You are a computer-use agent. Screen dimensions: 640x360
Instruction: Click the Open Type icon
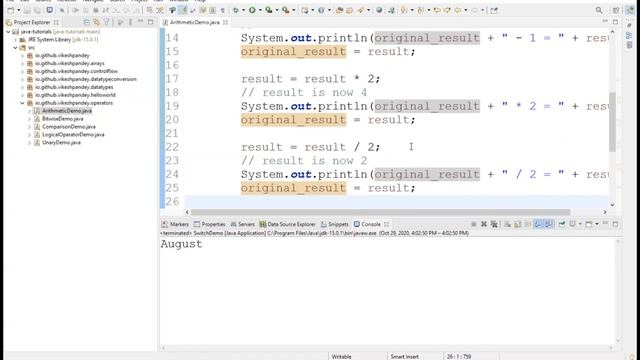pyautogui.click(x=340, y=10)
